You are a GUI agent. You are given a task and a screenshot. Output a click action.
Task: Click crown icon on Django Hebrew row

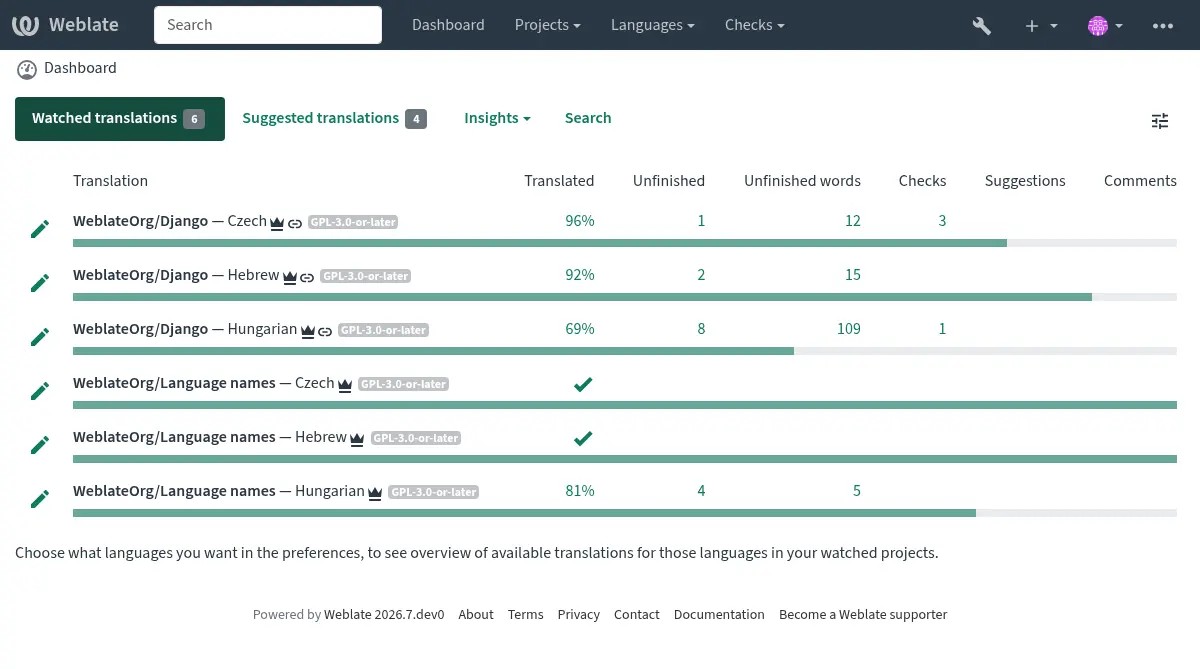click(289, 277)
